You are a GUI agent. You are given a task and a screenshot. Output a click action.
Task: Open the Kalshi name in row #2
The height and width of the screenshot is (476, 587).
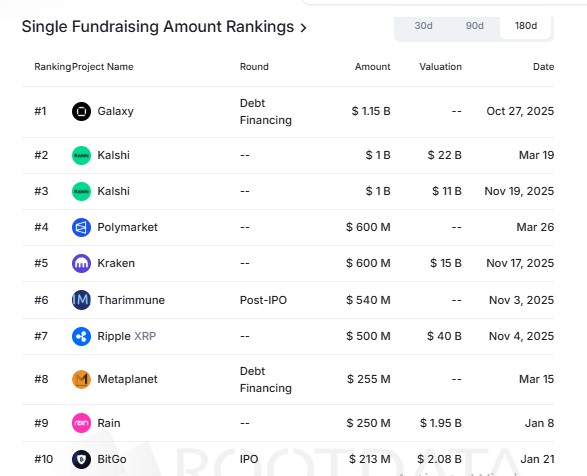113,155
